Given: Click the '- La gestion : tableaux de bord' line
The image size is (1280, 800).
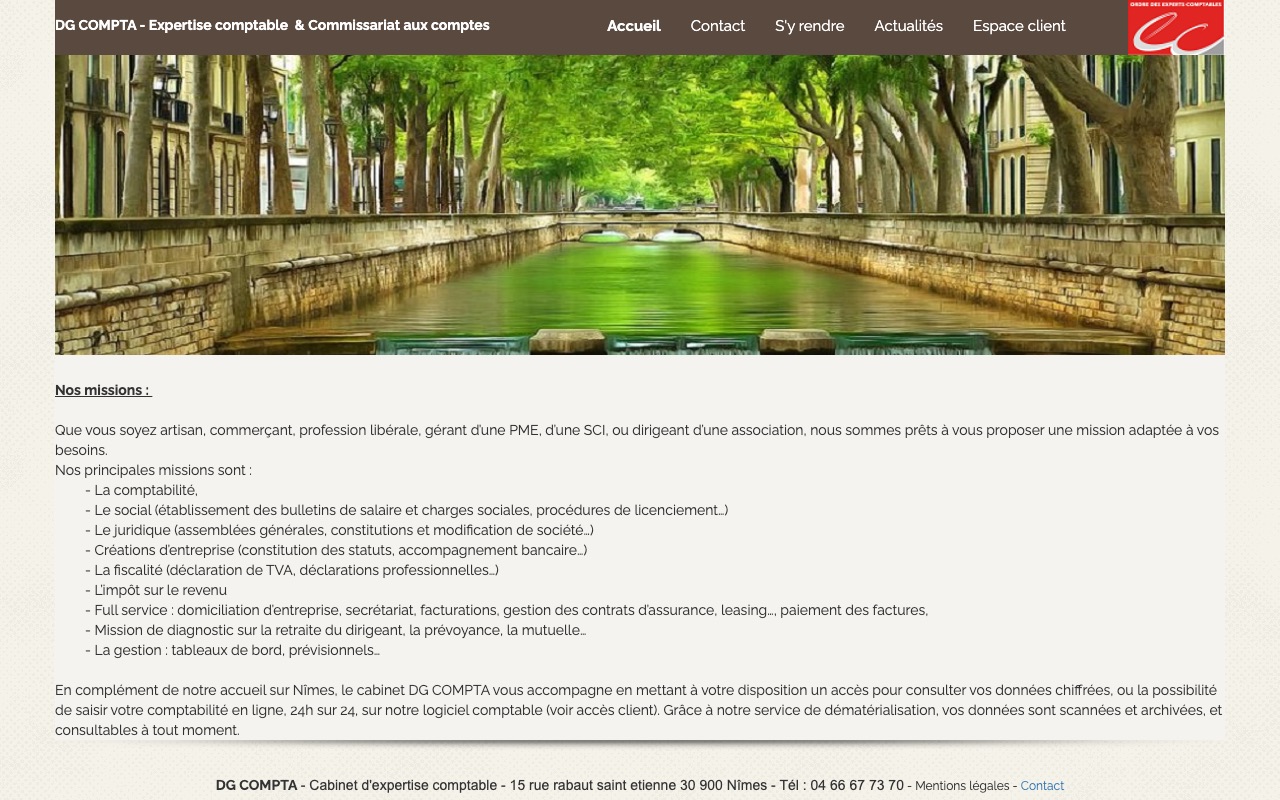Looking at the screenshot, I should click(x=232, y=650).
